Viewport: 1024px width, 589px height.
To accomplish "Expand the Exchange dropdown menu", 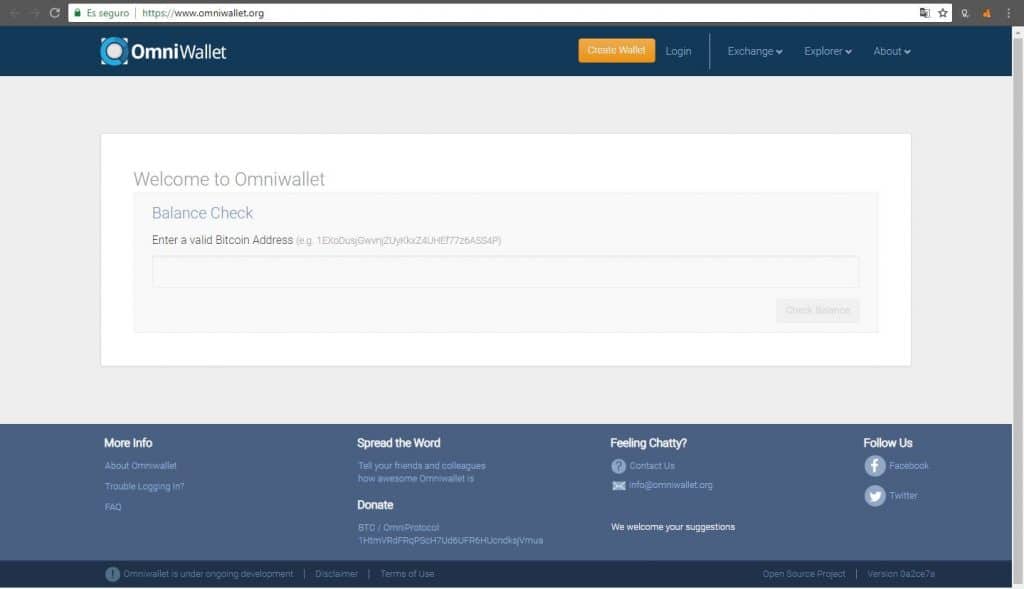I will tap(755, 51).
